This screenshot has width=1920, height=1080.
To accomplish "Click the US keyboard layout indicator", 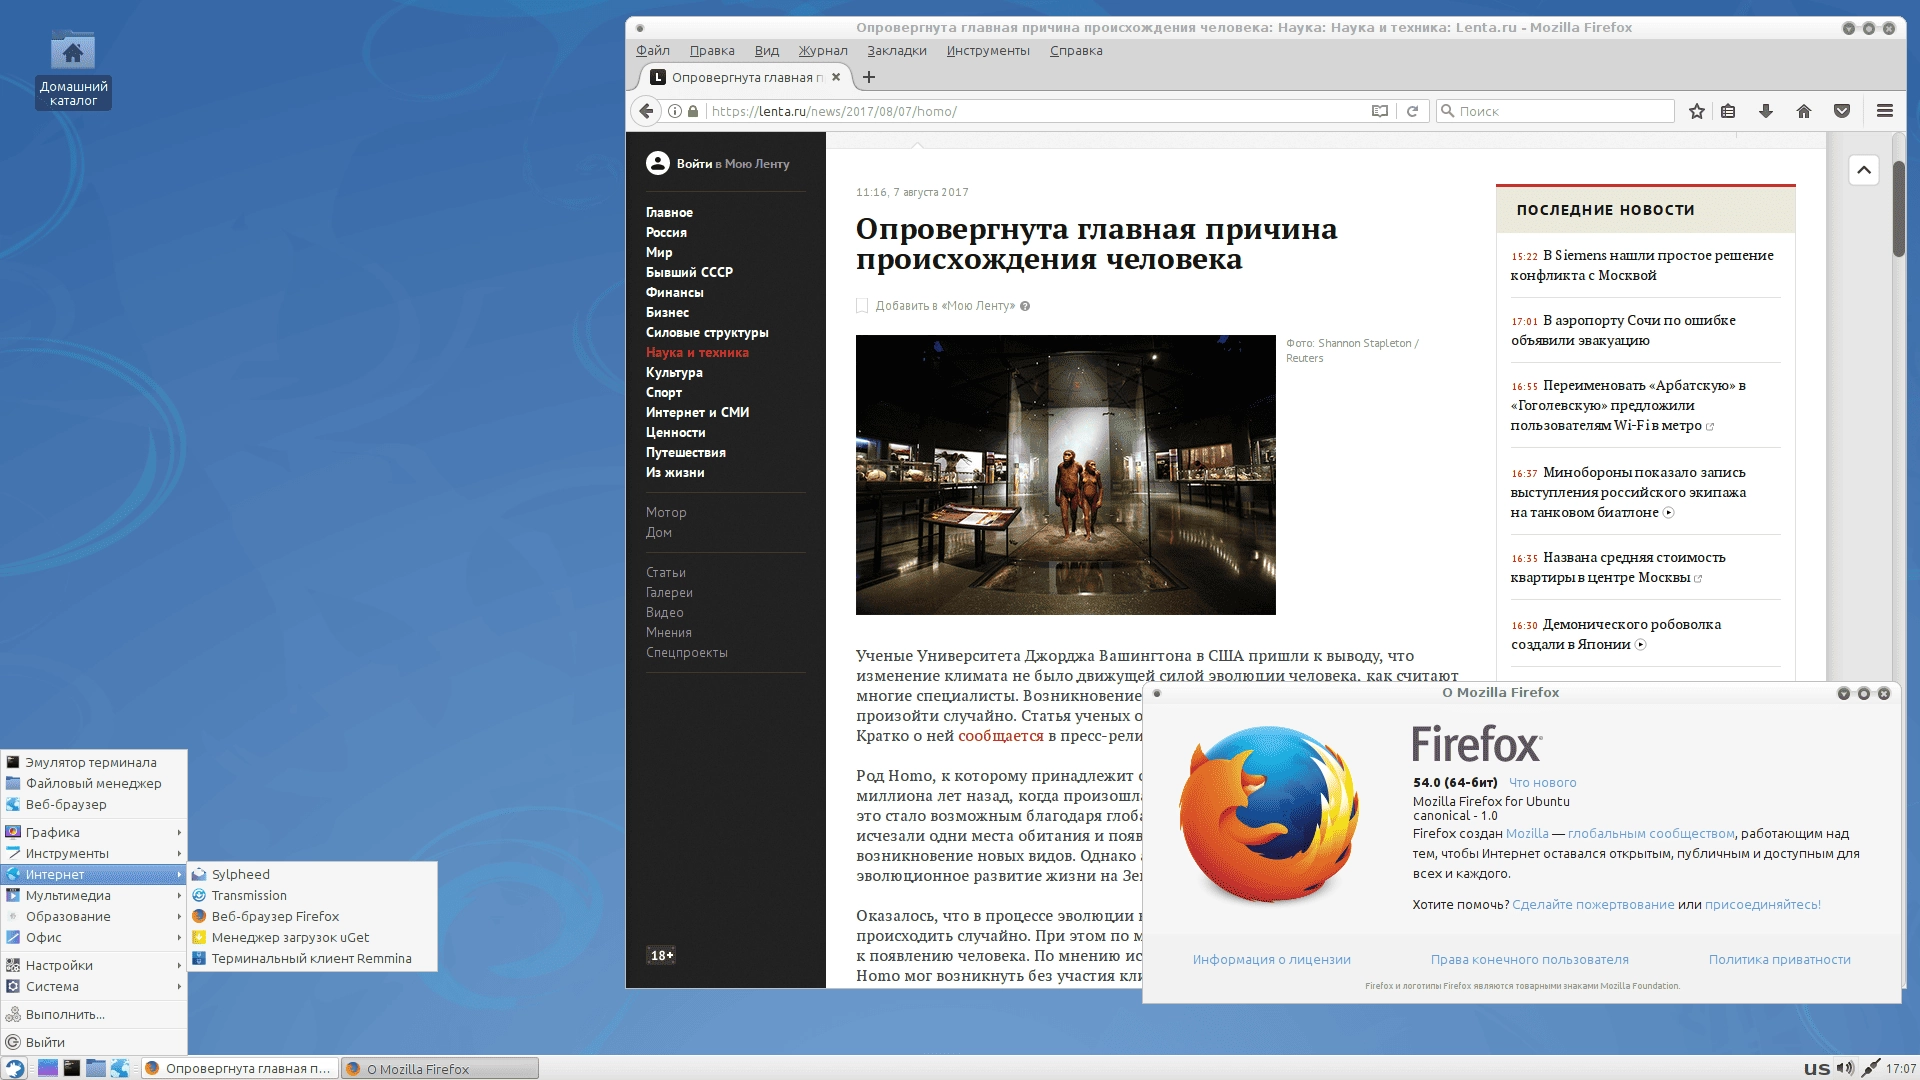I will click(1817, 1068).
